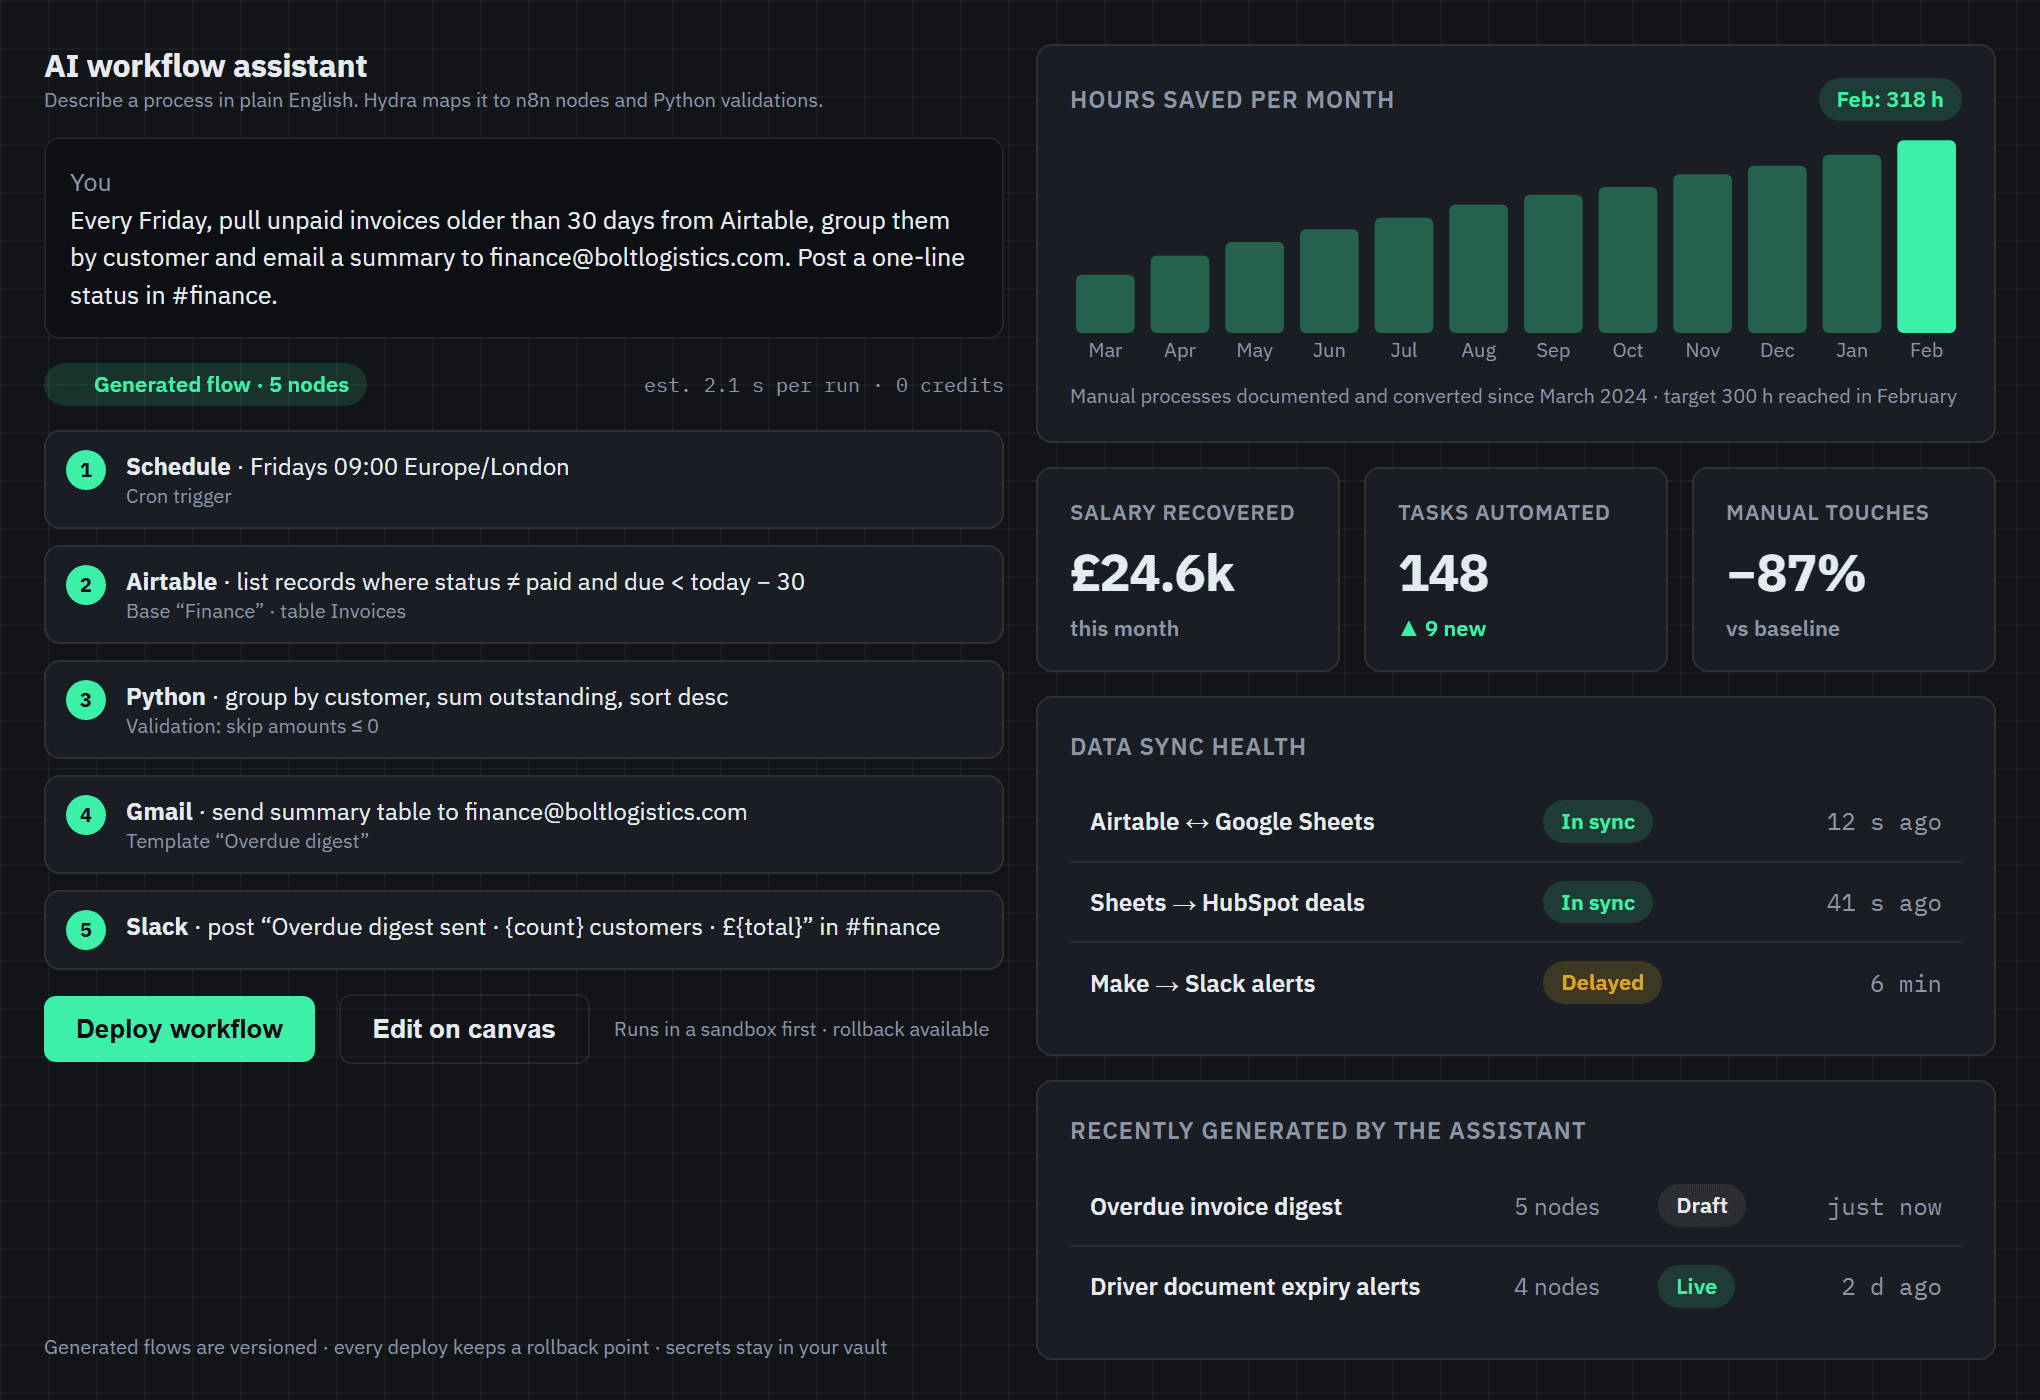The width and height of the screenshot is (2040, 1400).
Task: Select step 4 number badge for Gmail
Action: click(x=86, y=815)
